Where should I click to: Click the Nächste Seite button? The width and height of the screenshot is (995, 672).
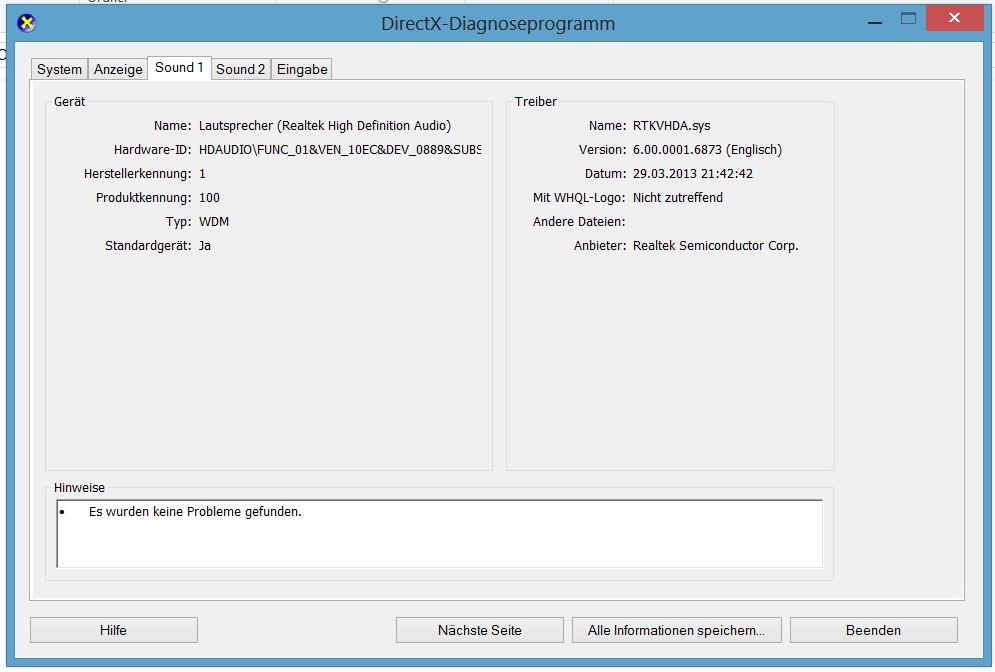click(479, 630)
